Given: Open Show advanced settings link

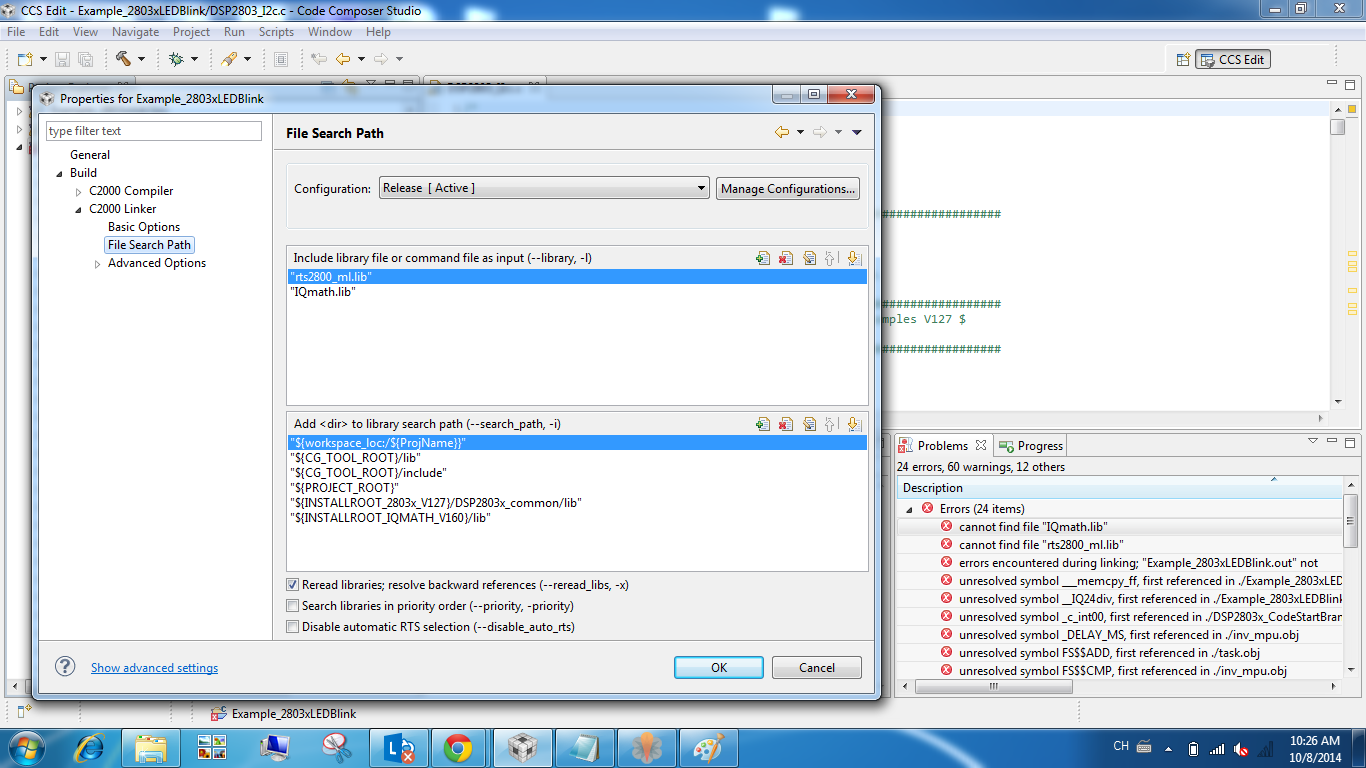Looking at the screenshot, I should (x=154, y=668).
